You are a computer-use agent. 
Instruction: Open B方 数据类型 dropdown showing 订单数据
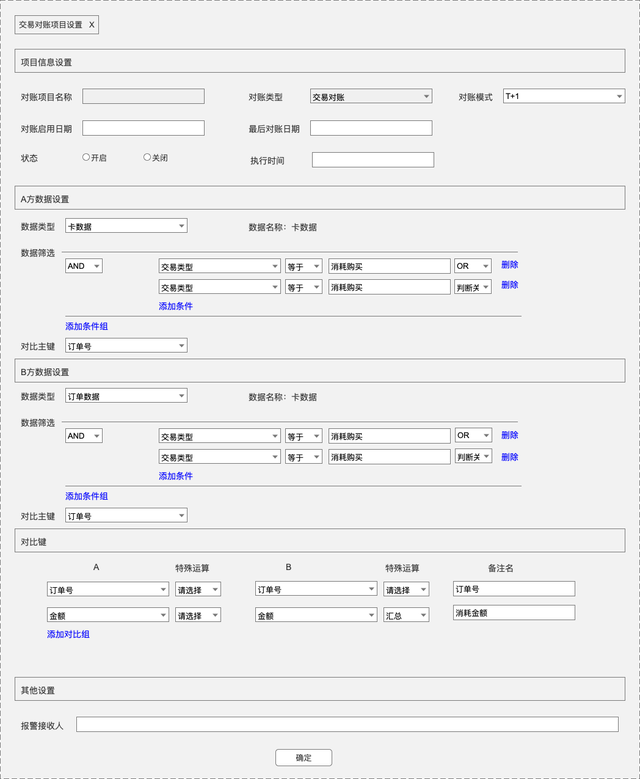126,396
